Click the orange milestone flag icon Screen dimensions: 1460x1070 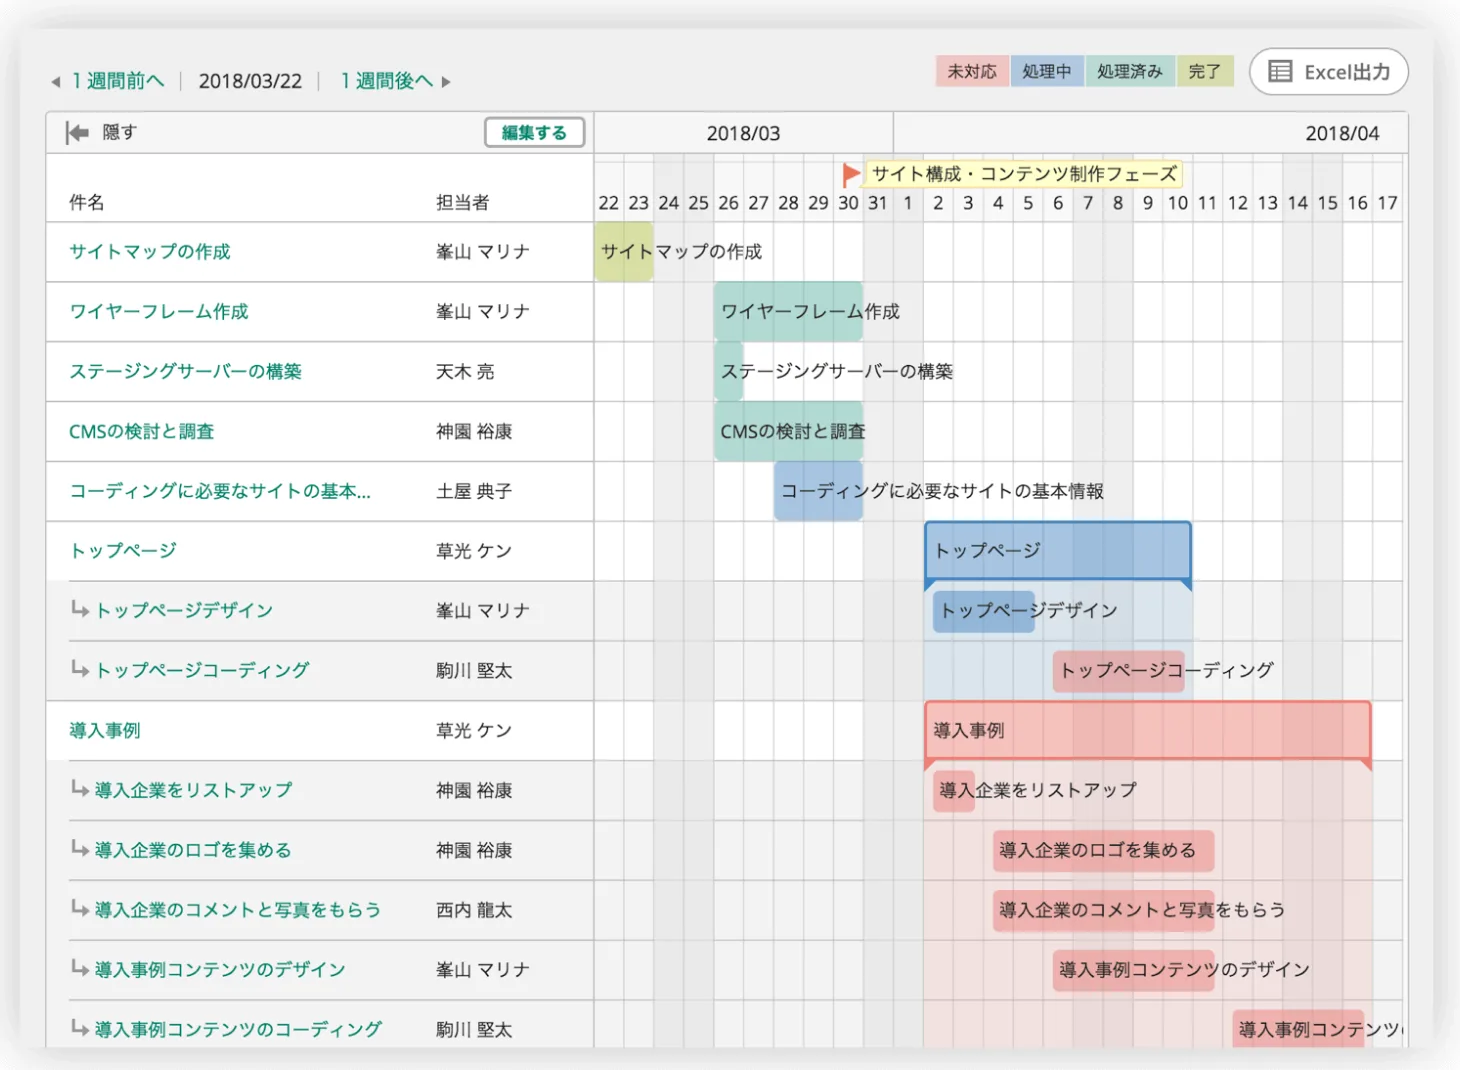[x=851, y=174]
